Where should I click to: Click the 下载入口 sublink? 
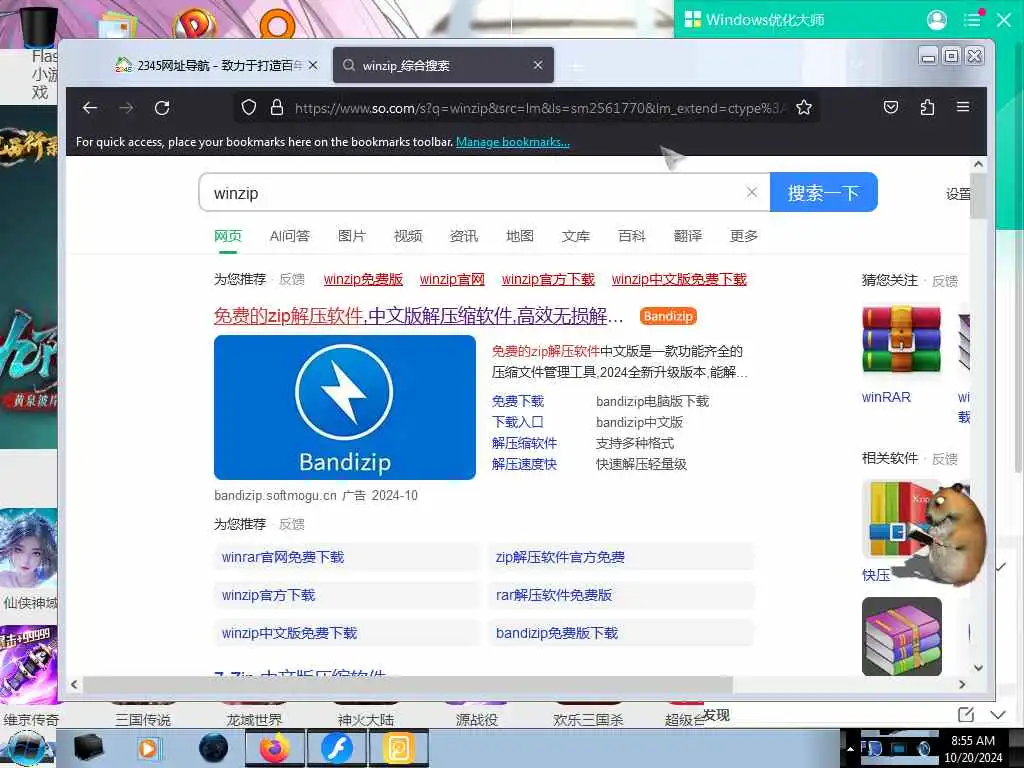tap(518, 422)
